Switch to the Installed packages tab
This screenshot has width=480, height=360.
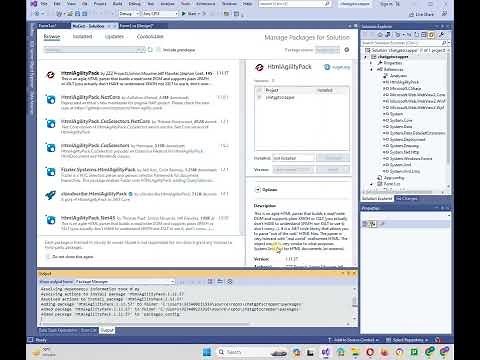tap(82, 36)
